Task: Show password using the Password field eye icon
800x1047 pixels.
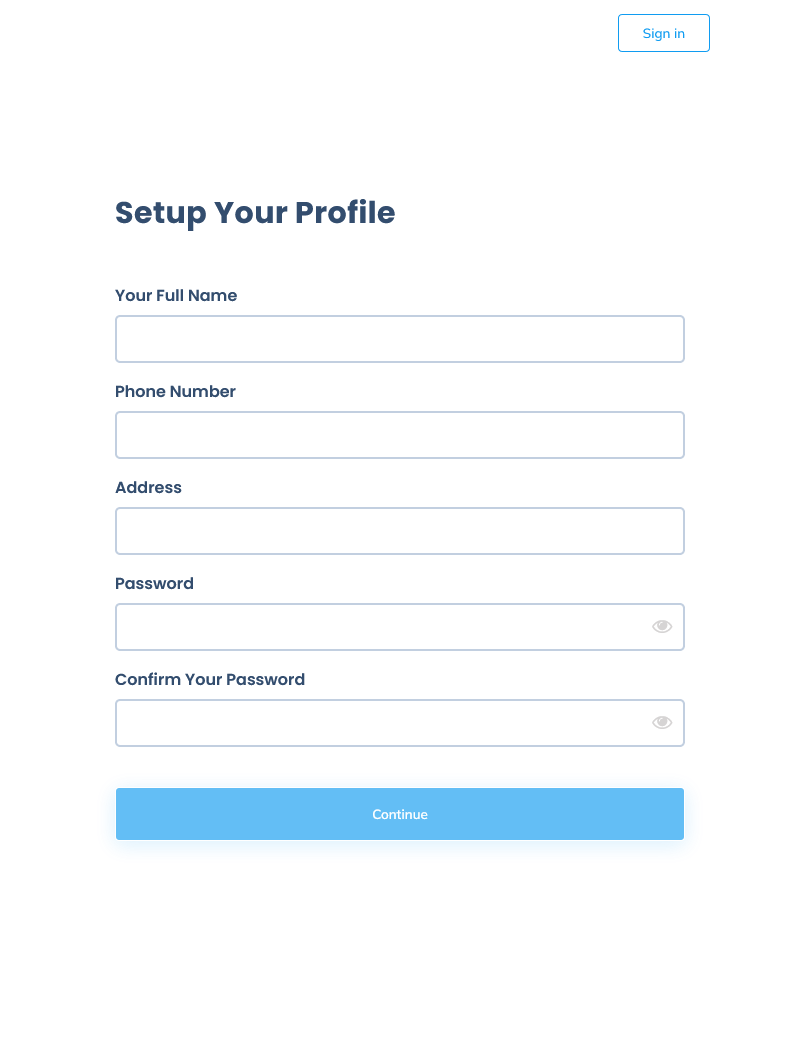Action: (x=662, y=626)
